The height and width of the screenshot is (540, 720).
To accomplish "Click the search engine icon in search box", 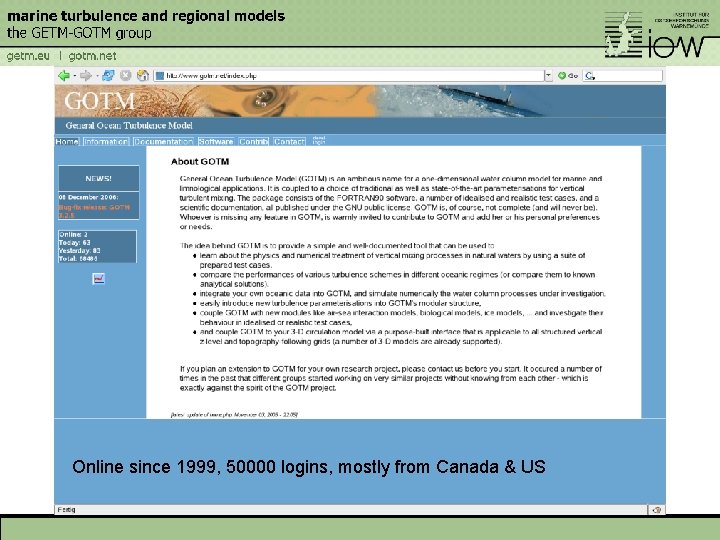I will (x=590, y=76).
